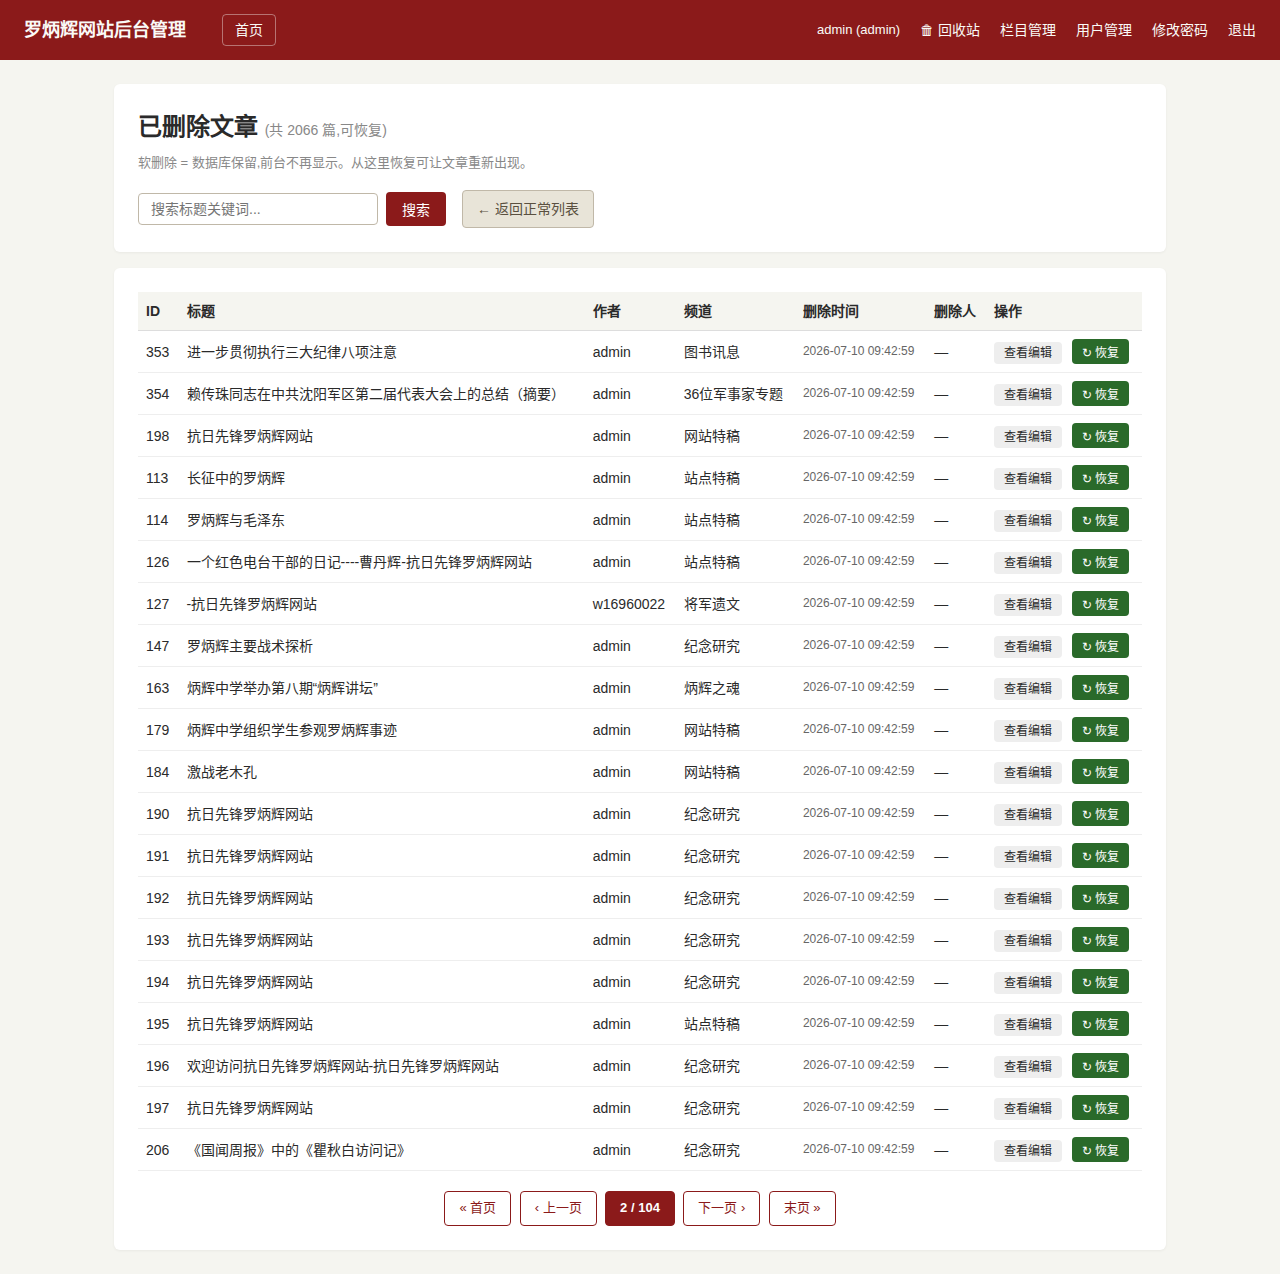Click the 删除时间 column header
The image size is (1280, 1274).
point(831,311)
